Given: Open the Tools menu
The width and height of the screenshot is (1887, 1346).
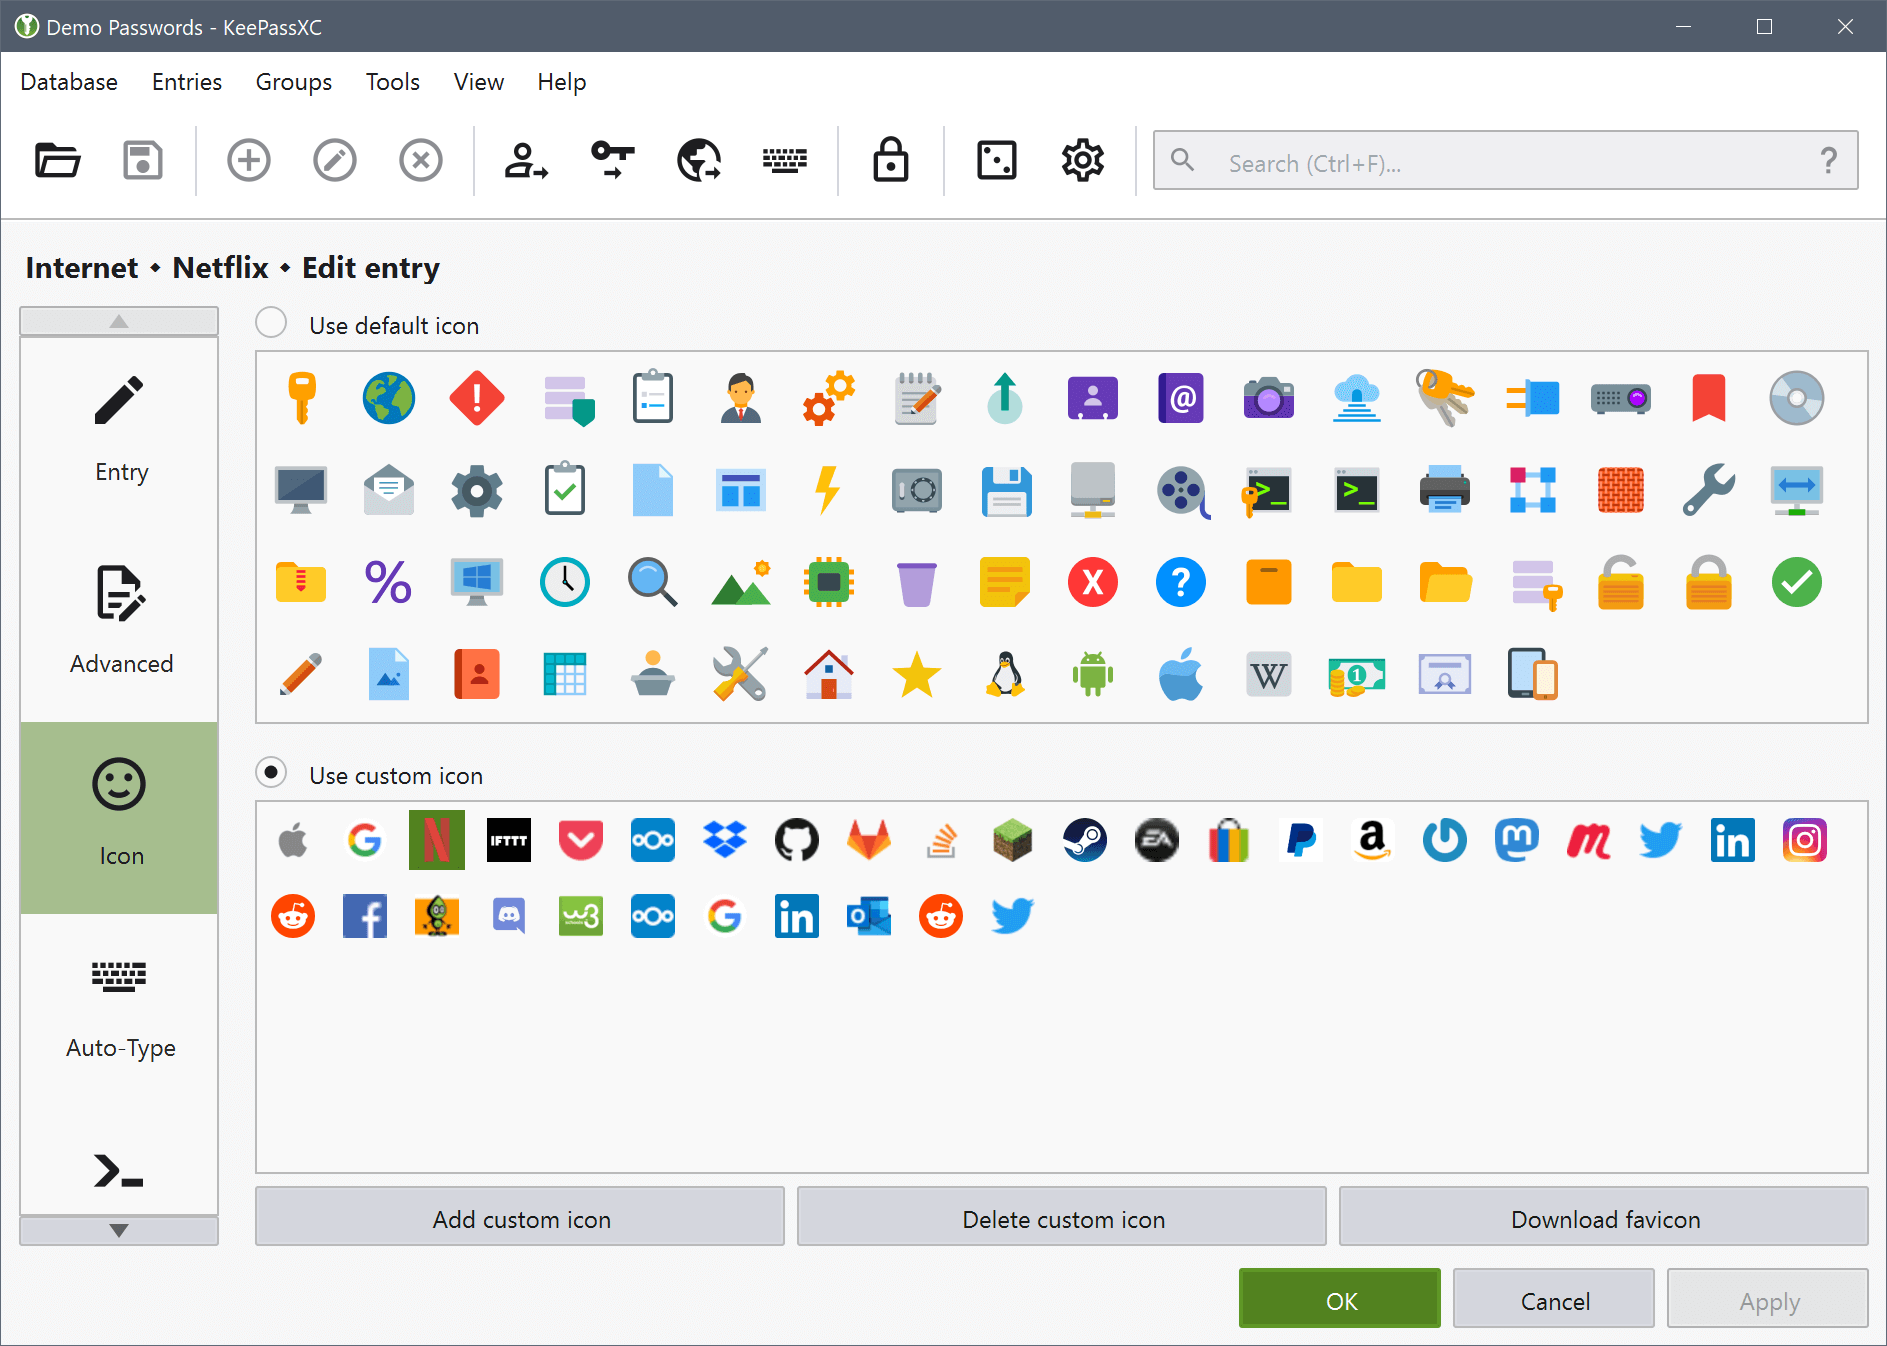Looking at the screenshot, I should [x=391, y=82].
